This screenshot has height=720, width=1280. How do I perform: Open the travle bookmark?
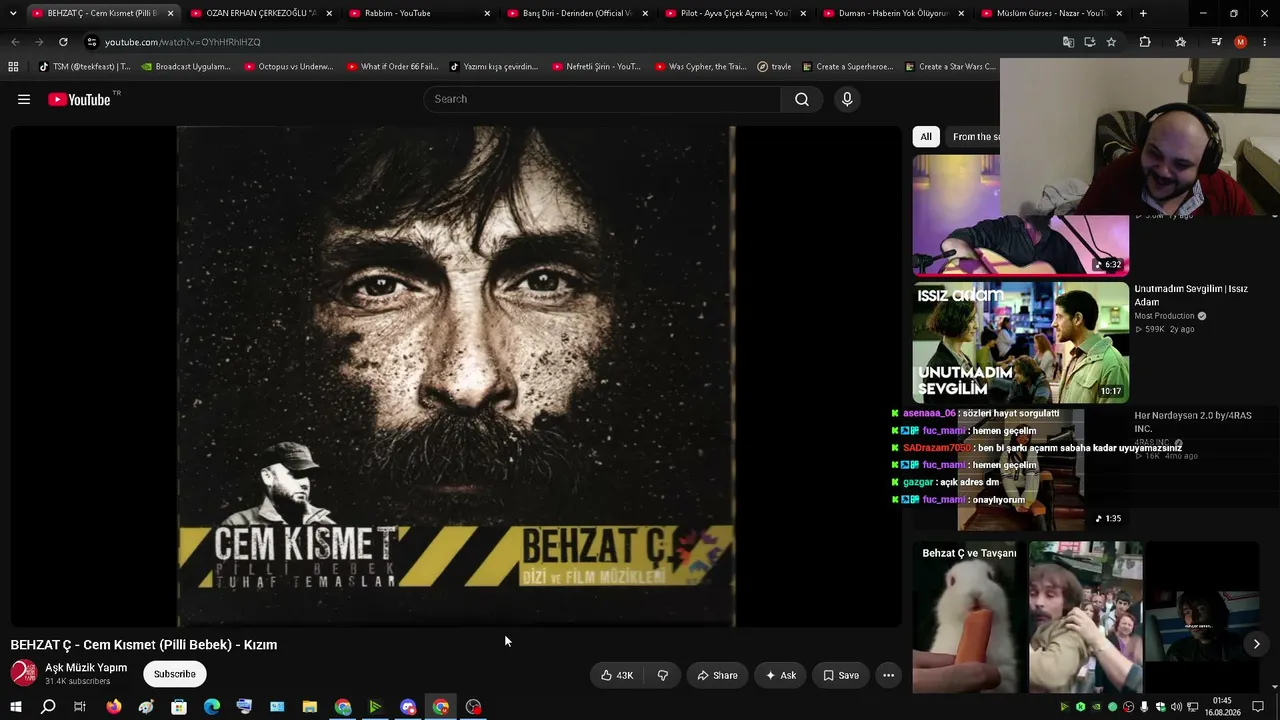click(774, 67)
